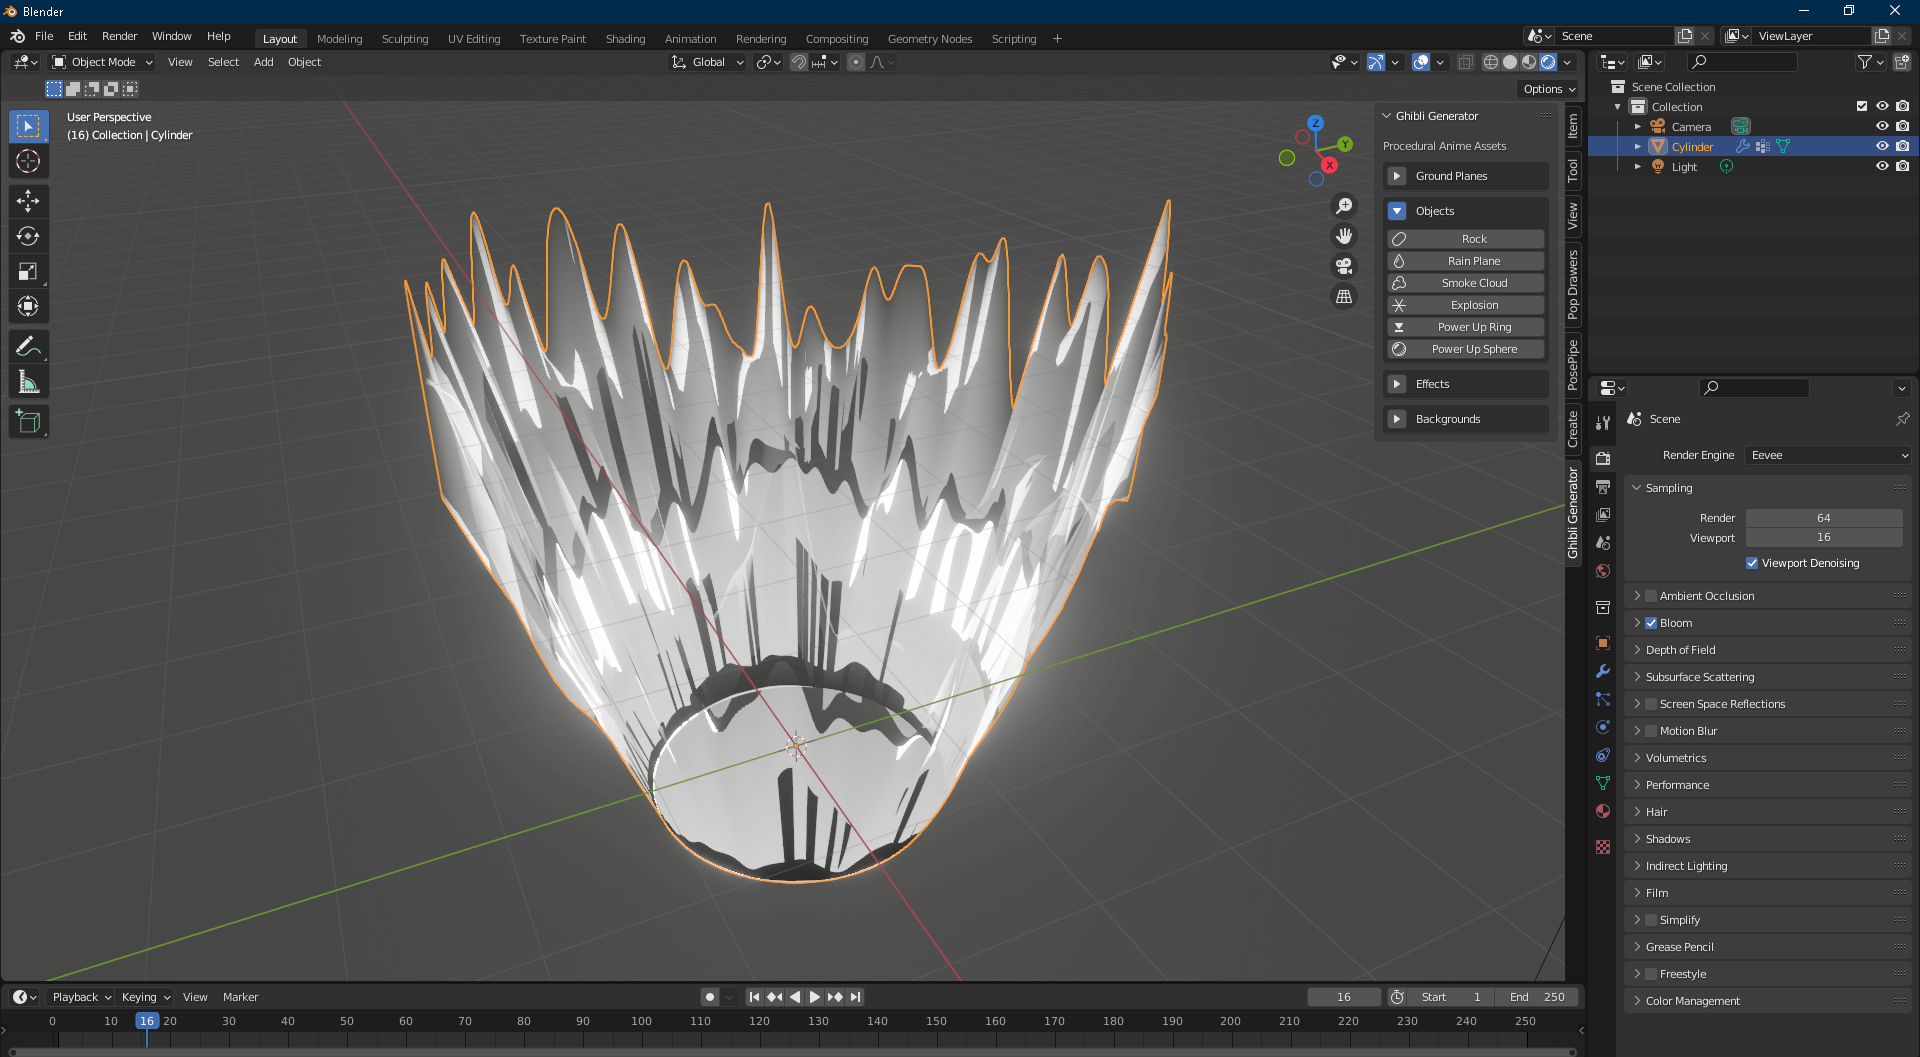This screenshot has height=1057, width=1920.
Task: Enable Simplify checkbox
Action: tap(1651, 920)
